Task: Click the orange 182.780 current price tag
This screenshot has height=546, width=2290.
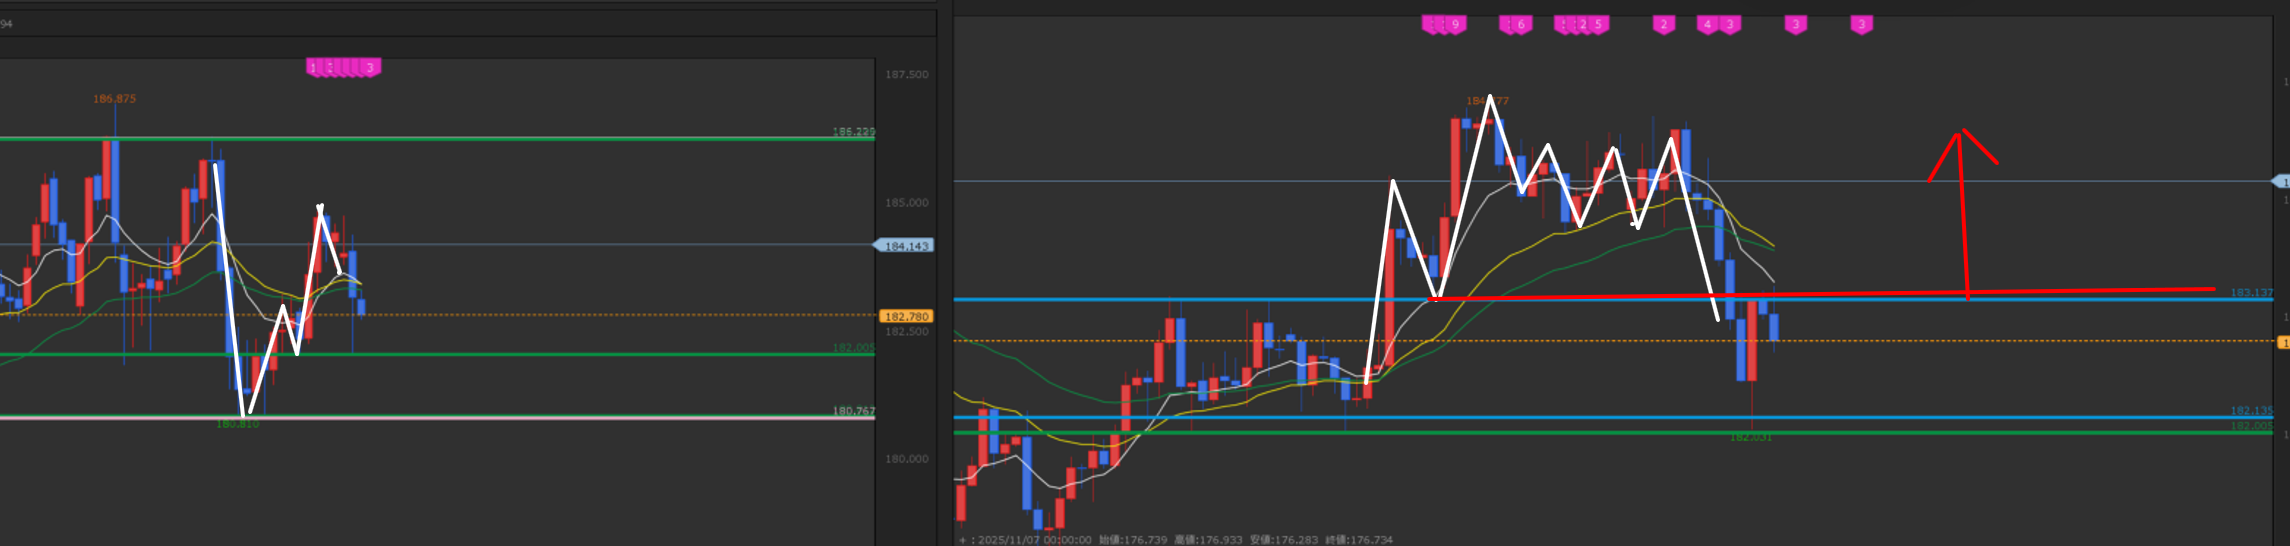Action: (906, 317)
